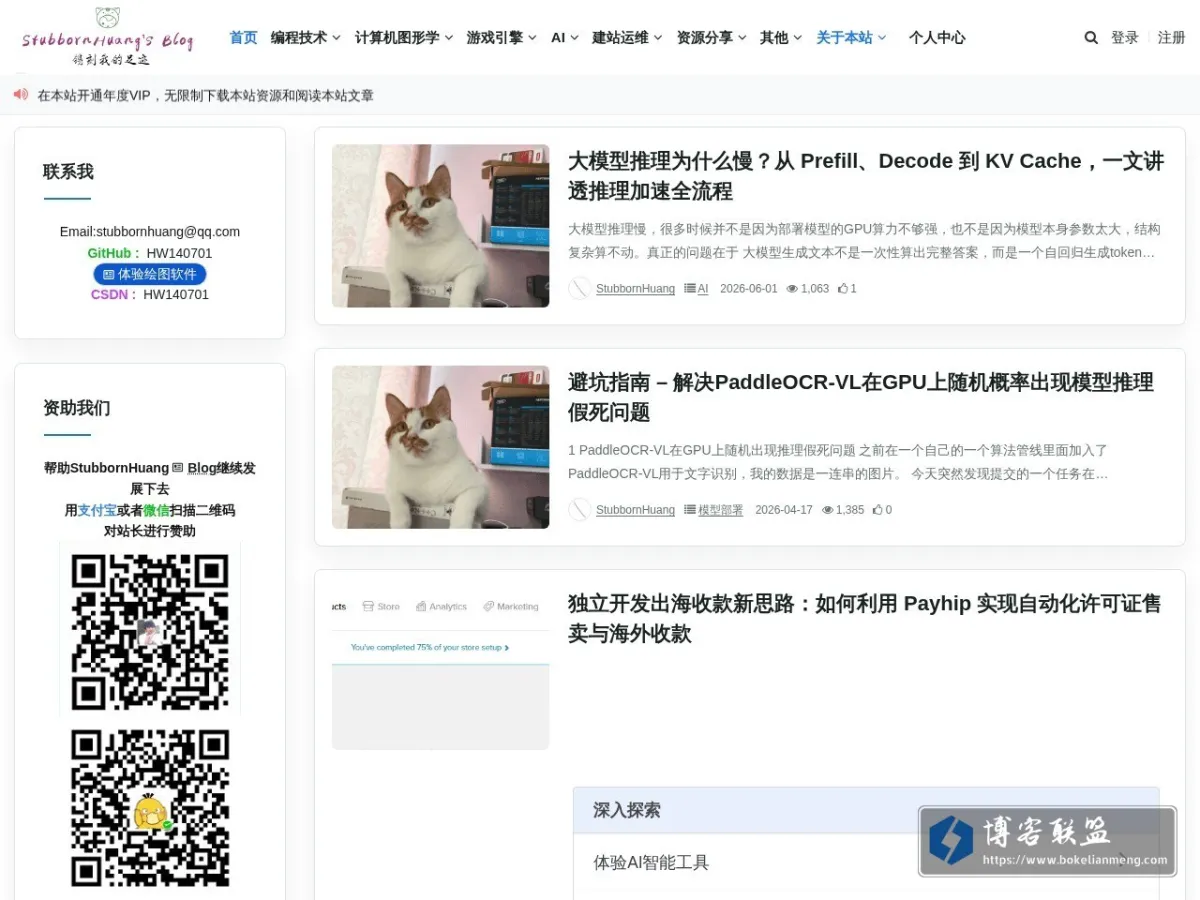The width and height of the screenshot is (1200, 900).
Task: Expand the 编程技术 dropdown menu
Action: (x=306, y=38)
